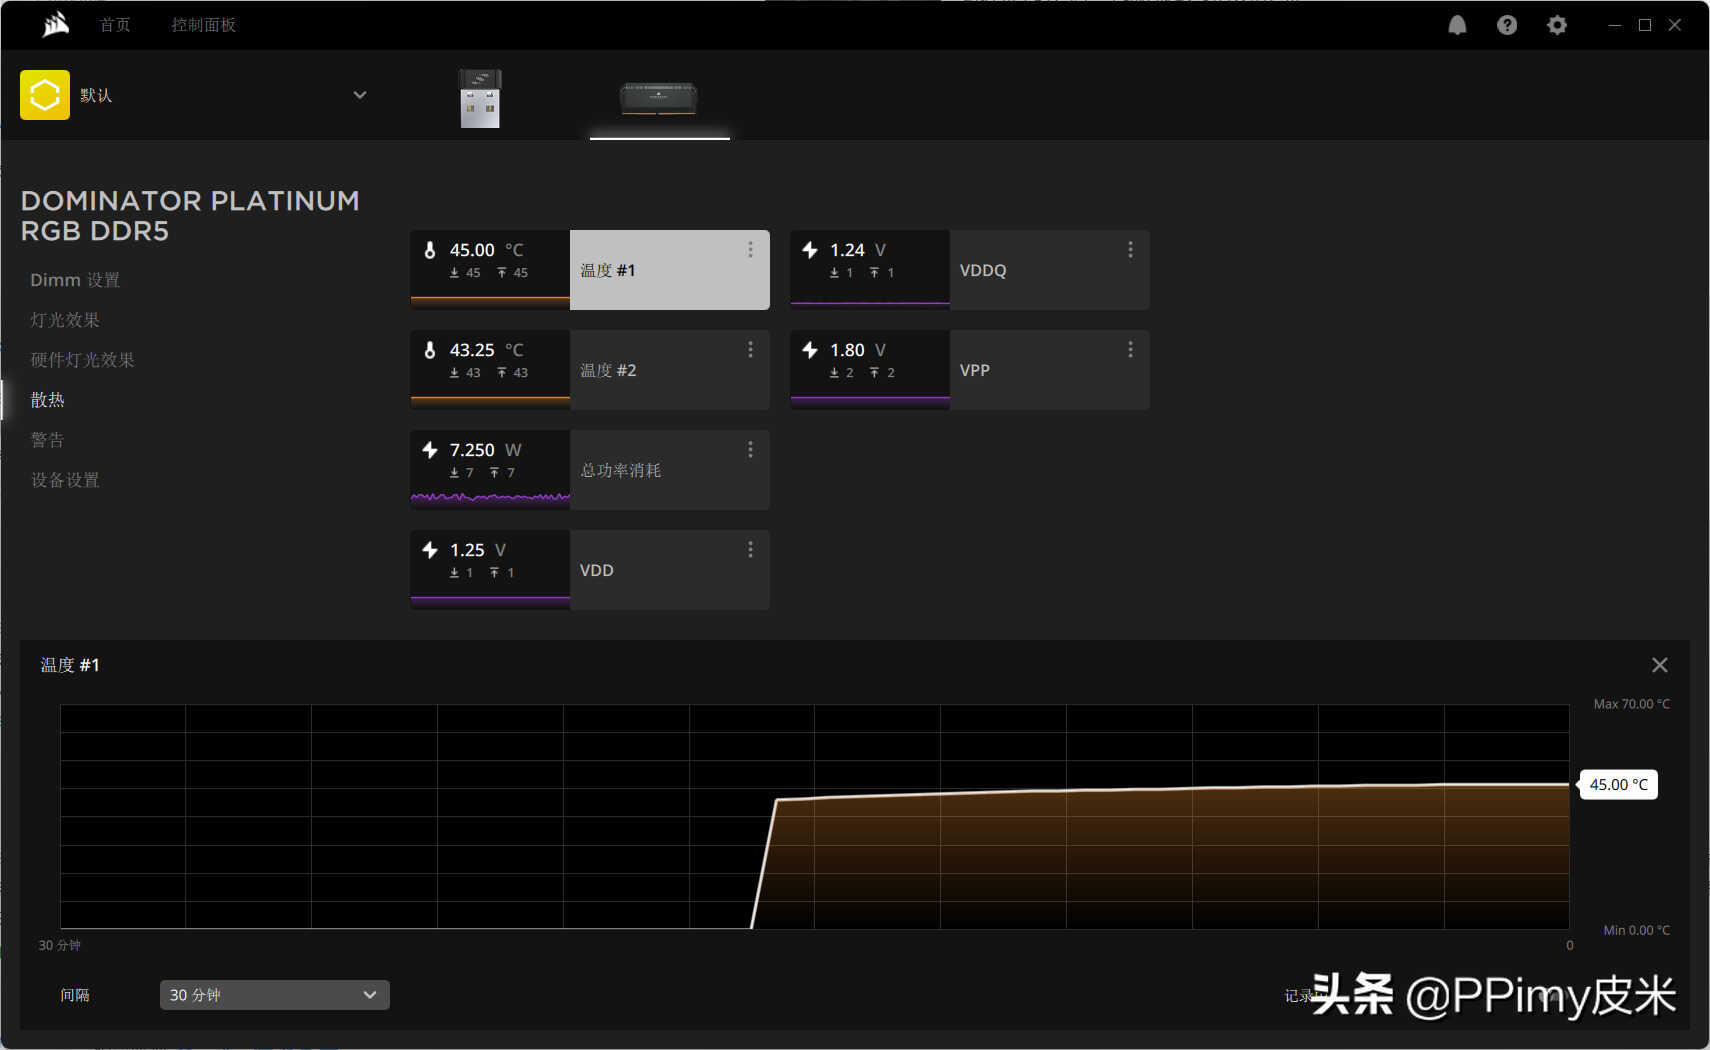Click the Corsair sails logo
This screenshot has width=1710, height=1050.
pos(56,24)
